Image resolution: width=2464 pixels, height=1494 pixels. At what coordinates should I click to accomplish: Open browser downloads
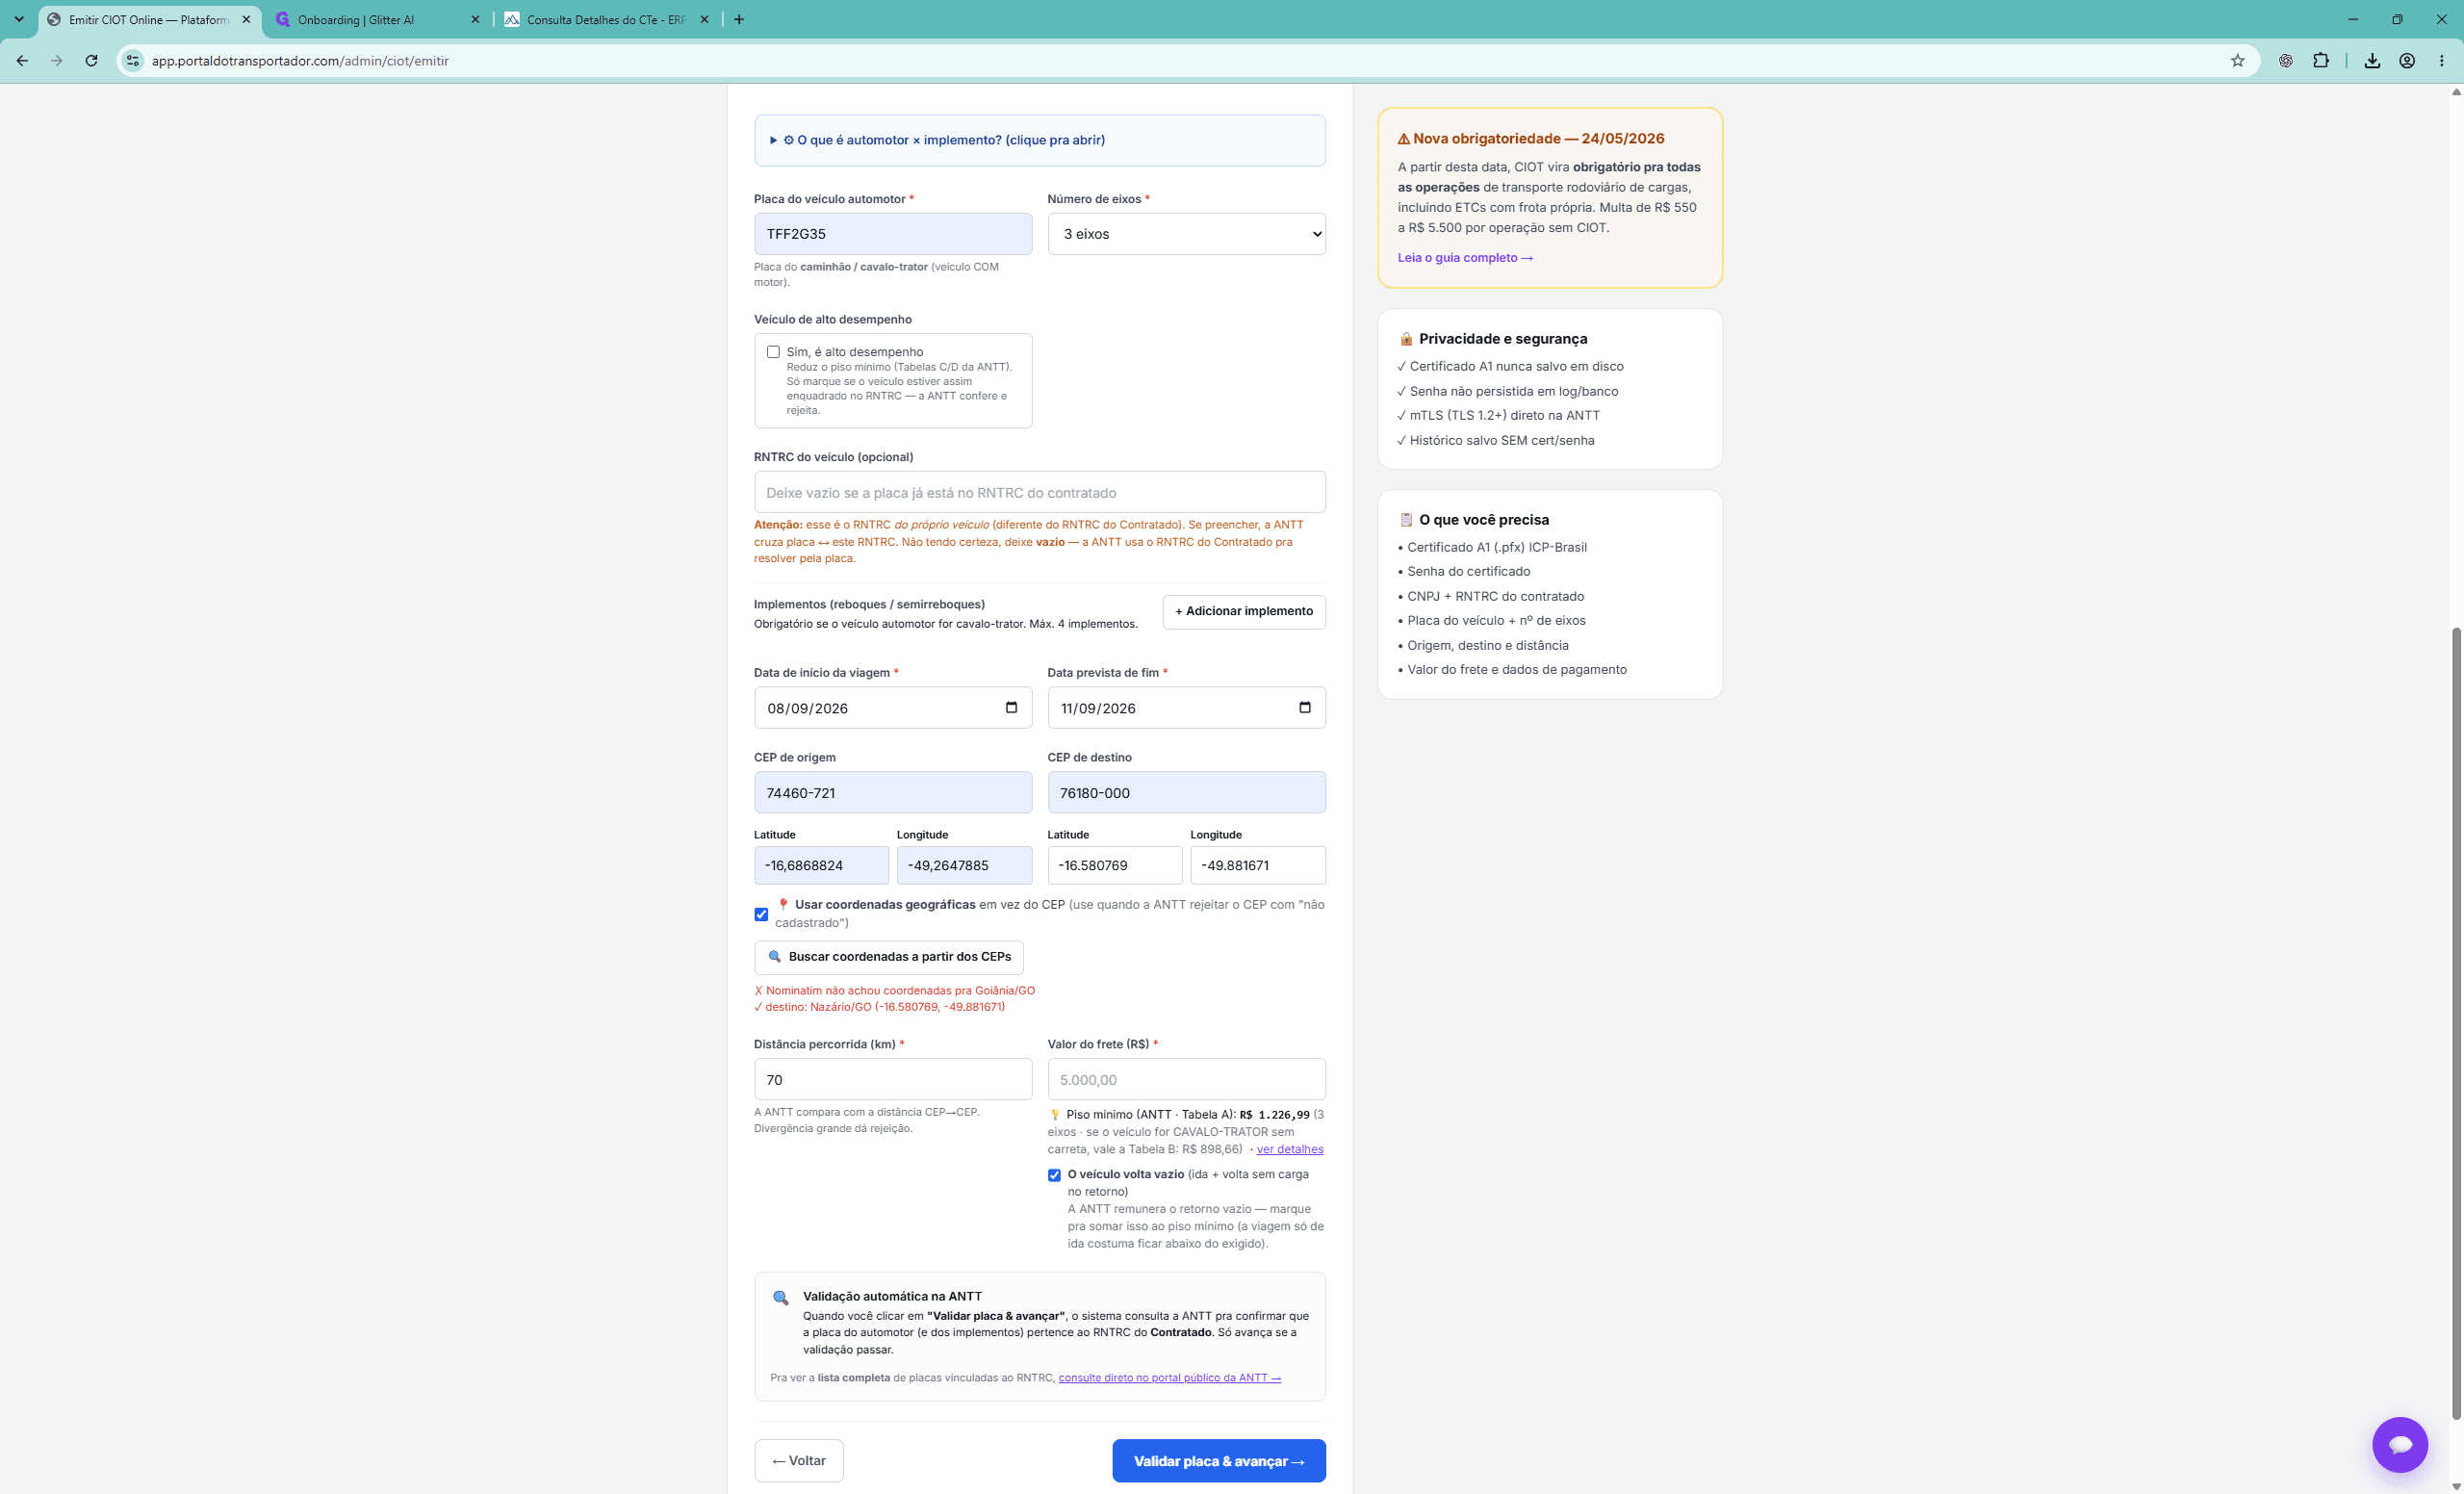click(x=2372, y=61)
